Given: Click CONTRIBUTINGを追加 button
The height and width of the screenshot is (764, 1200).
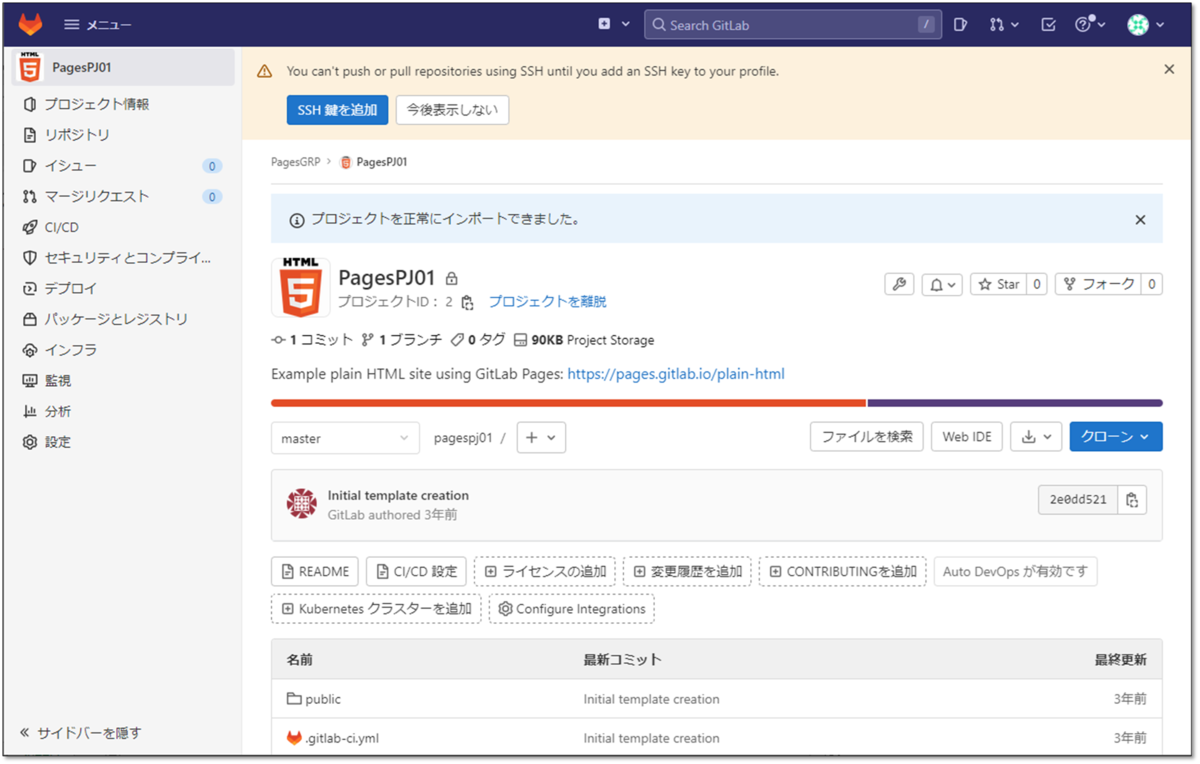Looking at the screenshot, I should click(x=843, y=572).
